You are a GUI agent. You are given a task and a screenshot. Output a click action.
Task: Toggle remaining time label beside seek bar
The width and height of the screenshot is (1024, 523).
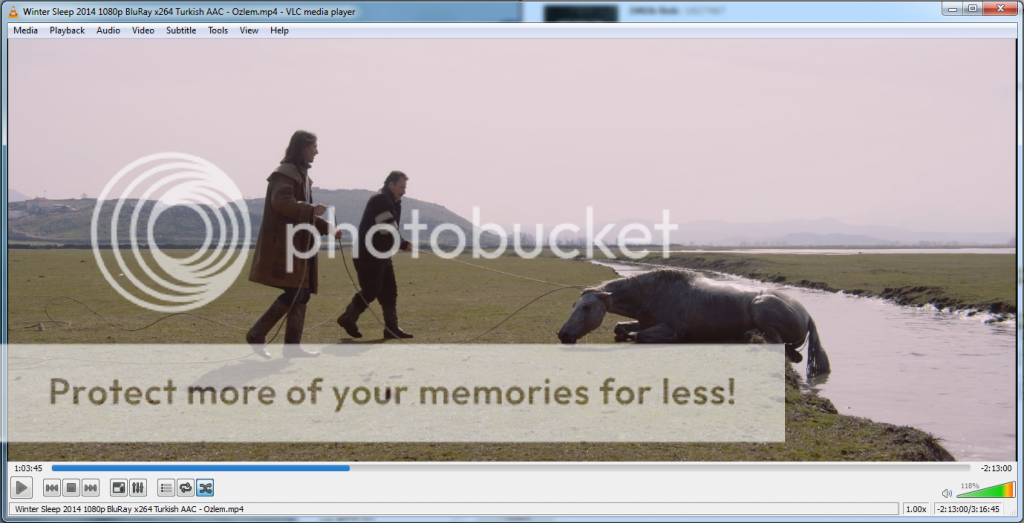pos(996,468)
